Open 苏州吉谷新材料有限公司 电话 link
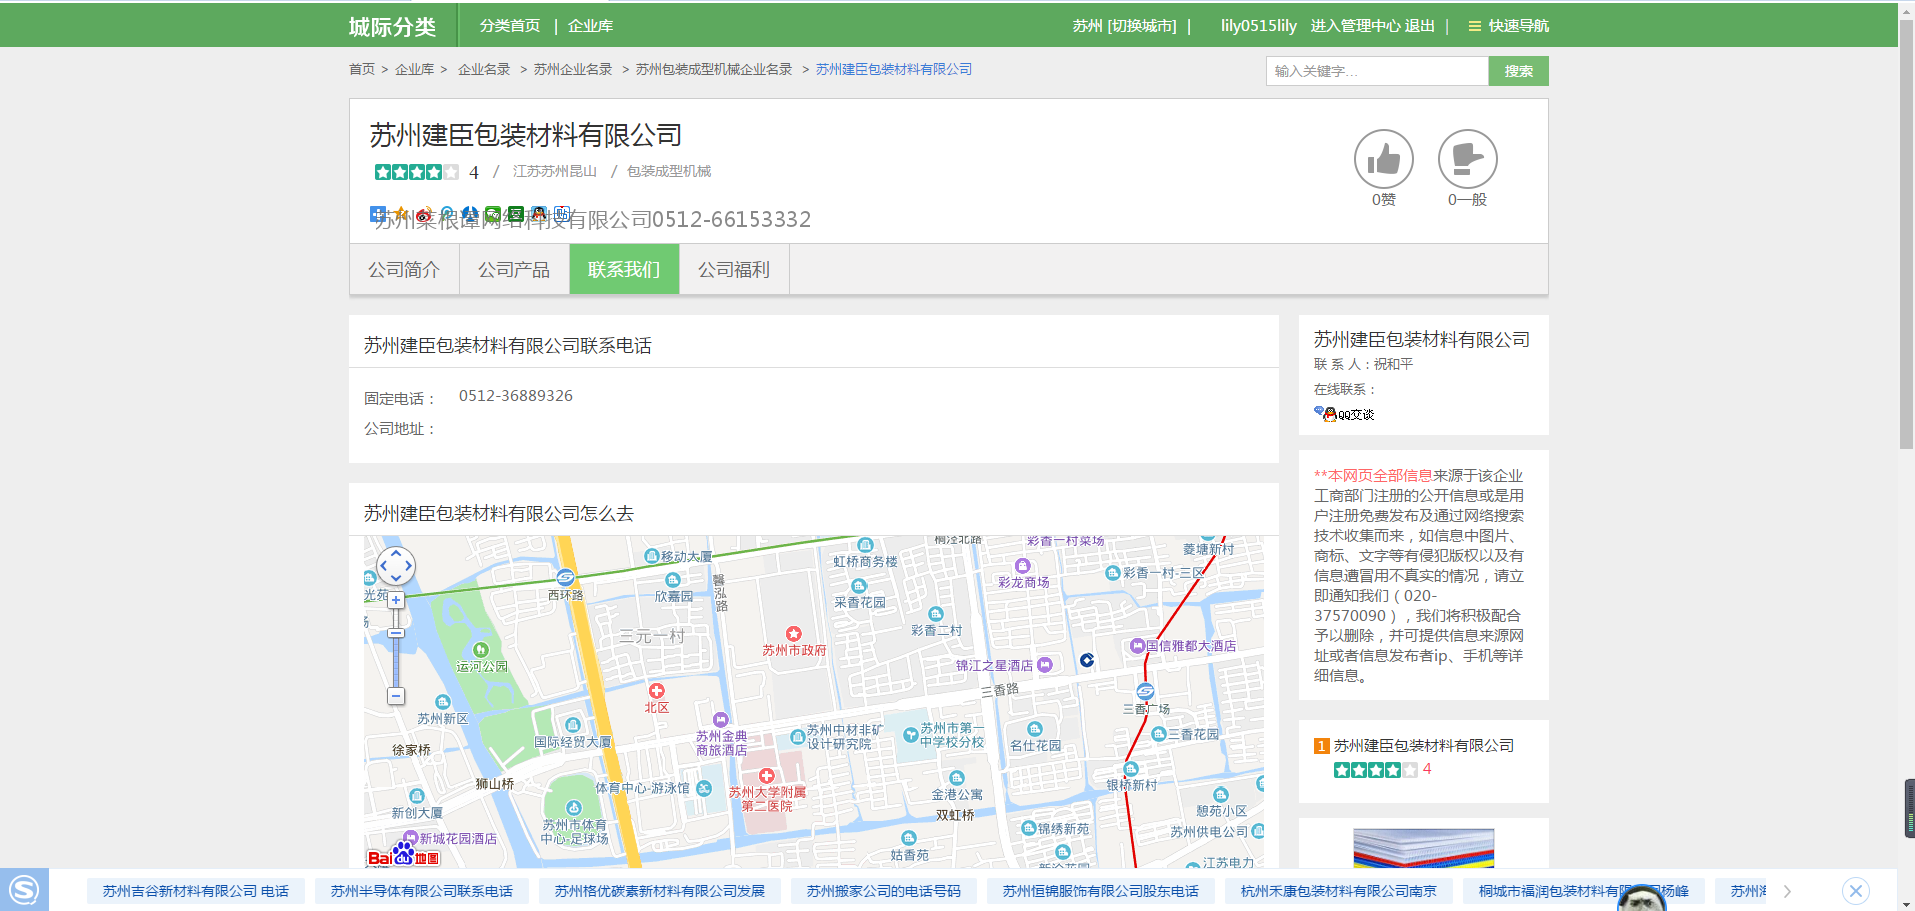1915x911 pixels. [x=196, y=891]
